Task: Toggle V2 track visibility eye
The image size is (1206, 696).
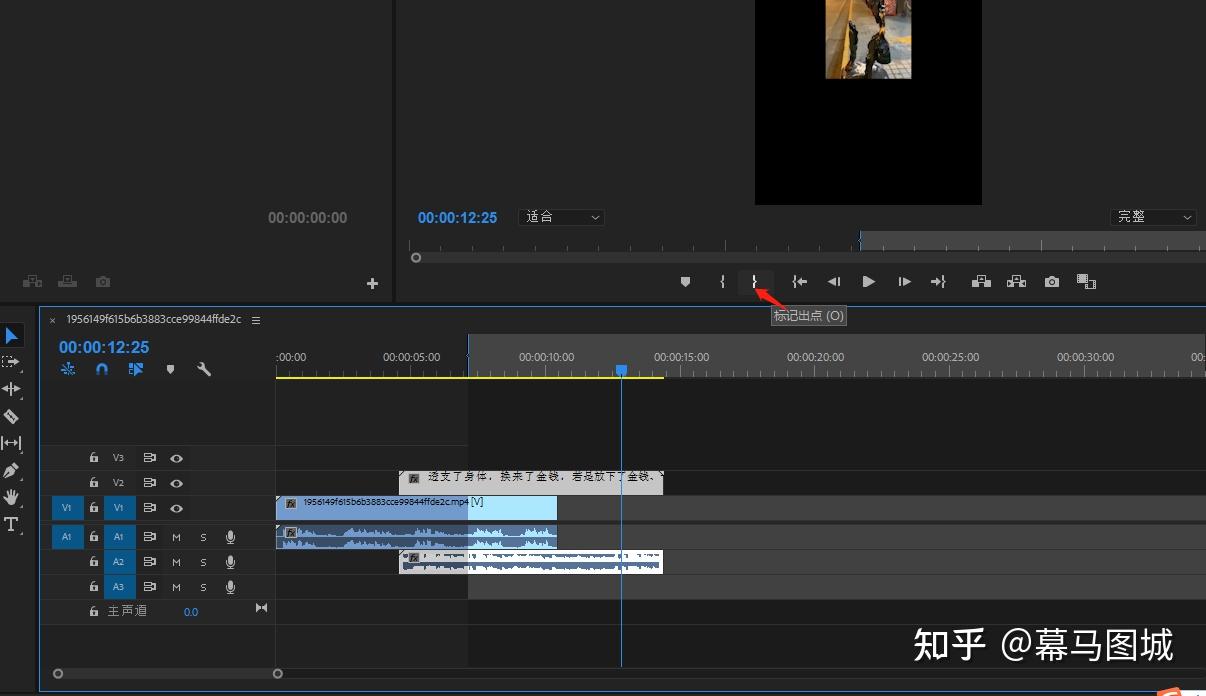Action: click(177, 483)
